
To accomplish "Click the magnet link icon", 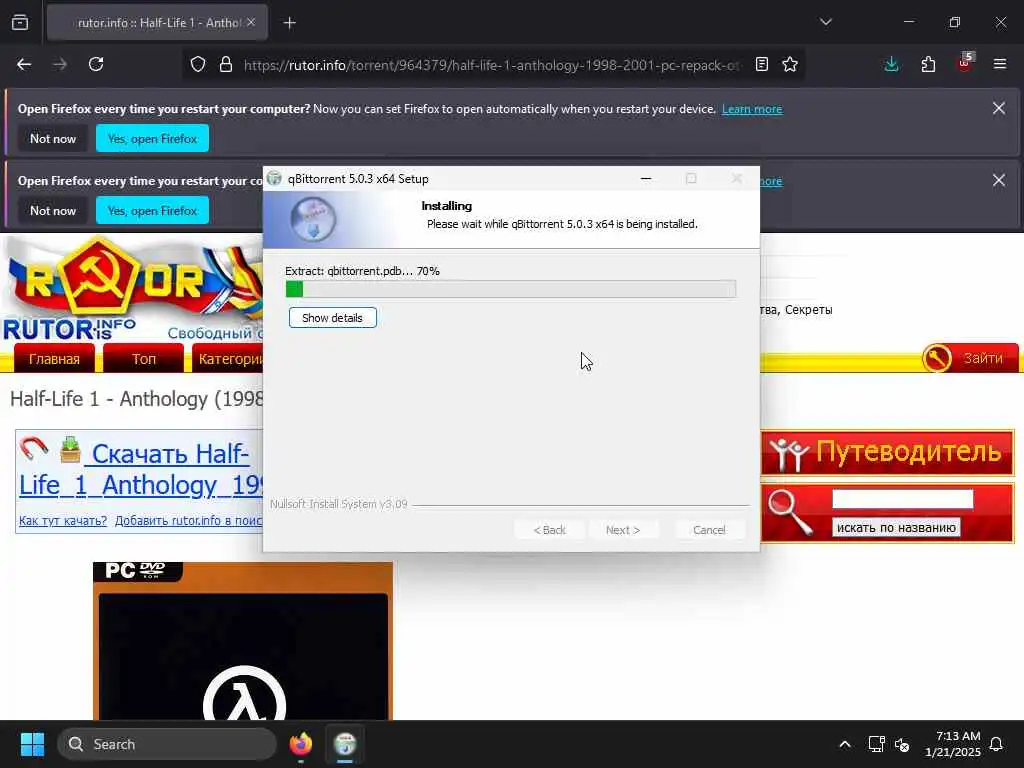I will click(33, 449).
